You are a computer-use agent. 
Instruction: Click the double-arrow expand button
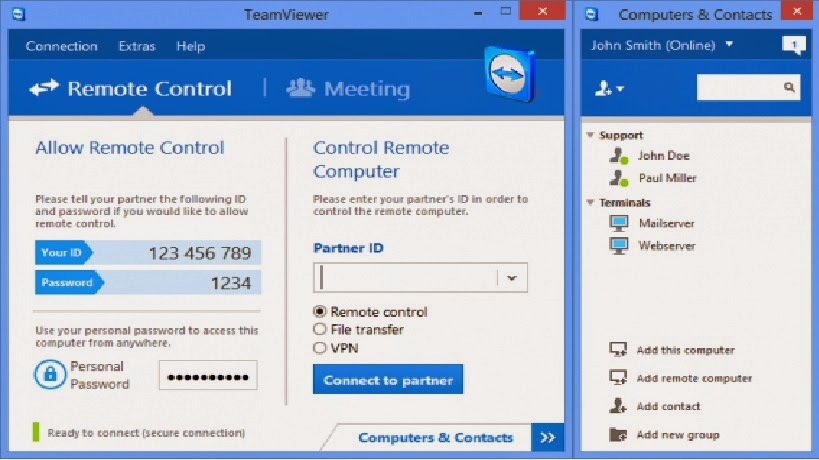(x=547, y=437)
